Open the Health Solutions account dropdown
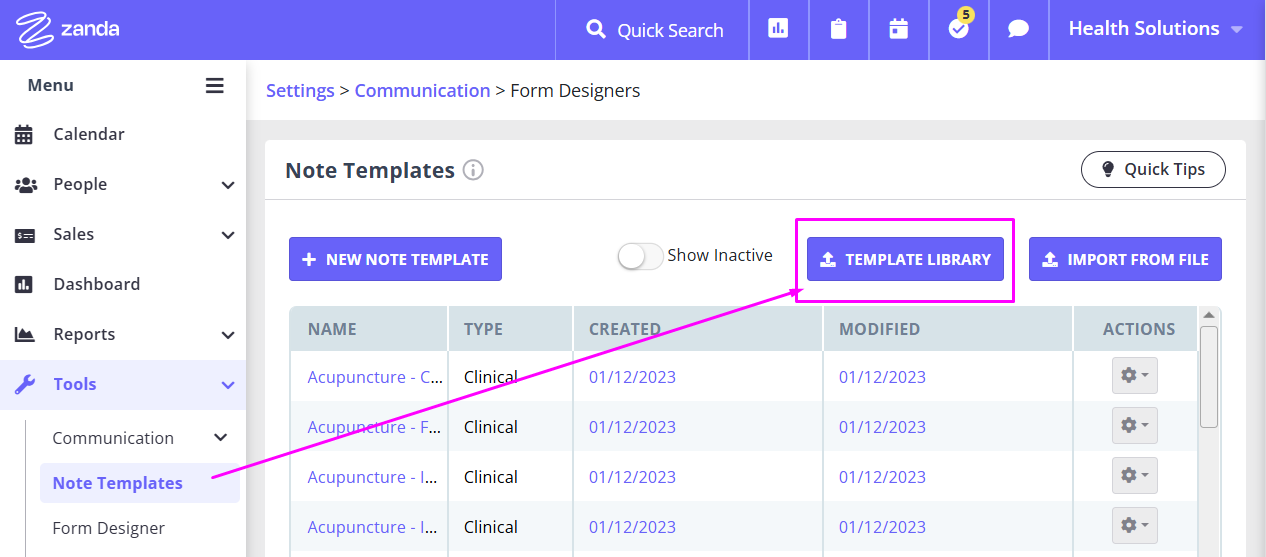The width and height of the screenshot is (1266, 557). [x=1155, y=29]
